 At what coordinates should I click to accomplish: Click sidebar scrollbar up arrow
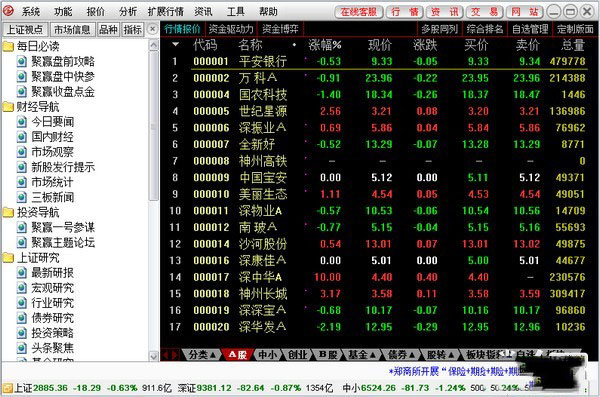tap(153, 46)
